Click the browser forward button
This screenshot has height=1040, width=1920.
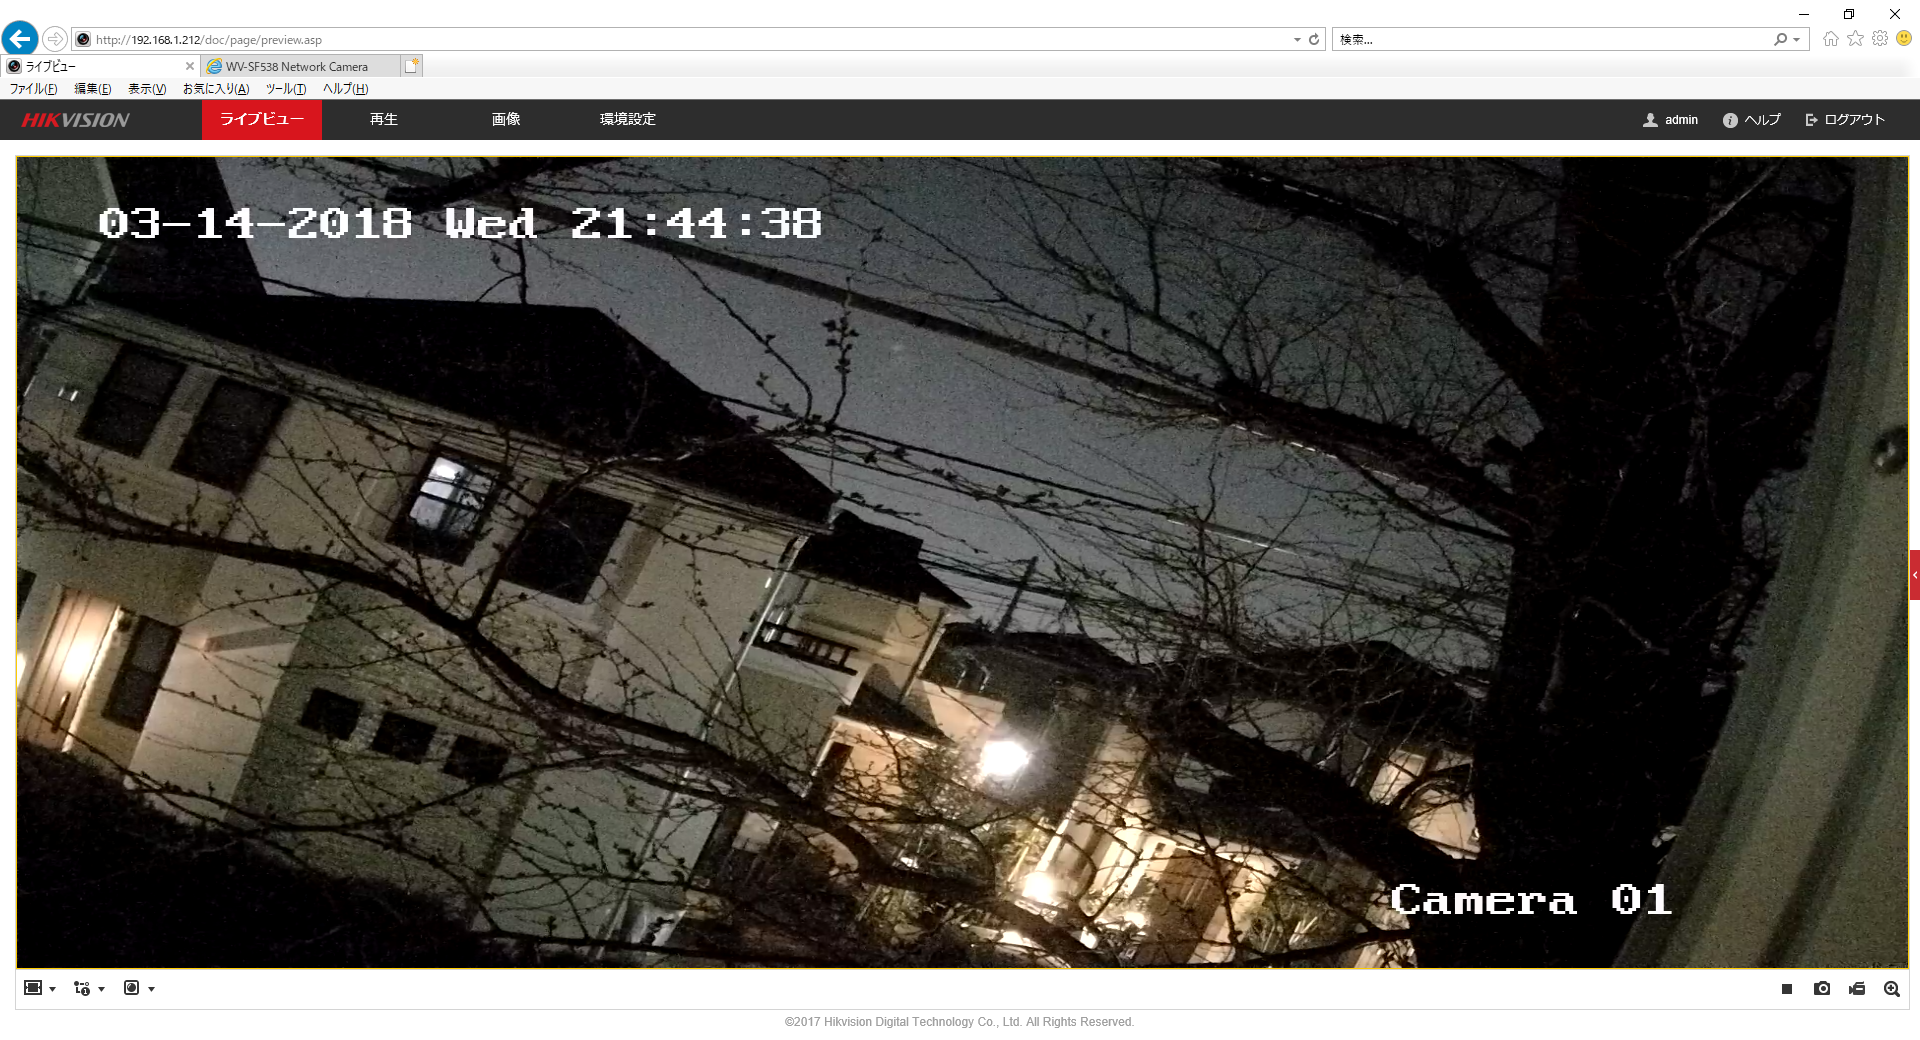pyautogui.click(x=55, y=39)
